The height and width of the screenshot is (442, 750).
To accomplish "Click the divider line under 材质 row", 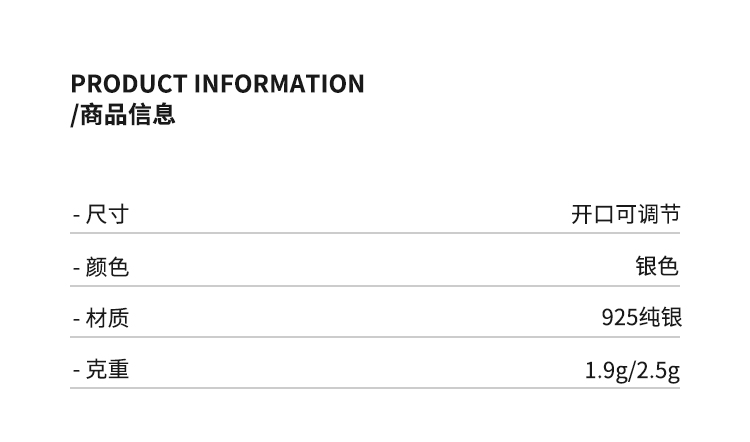I will [375, 337].
